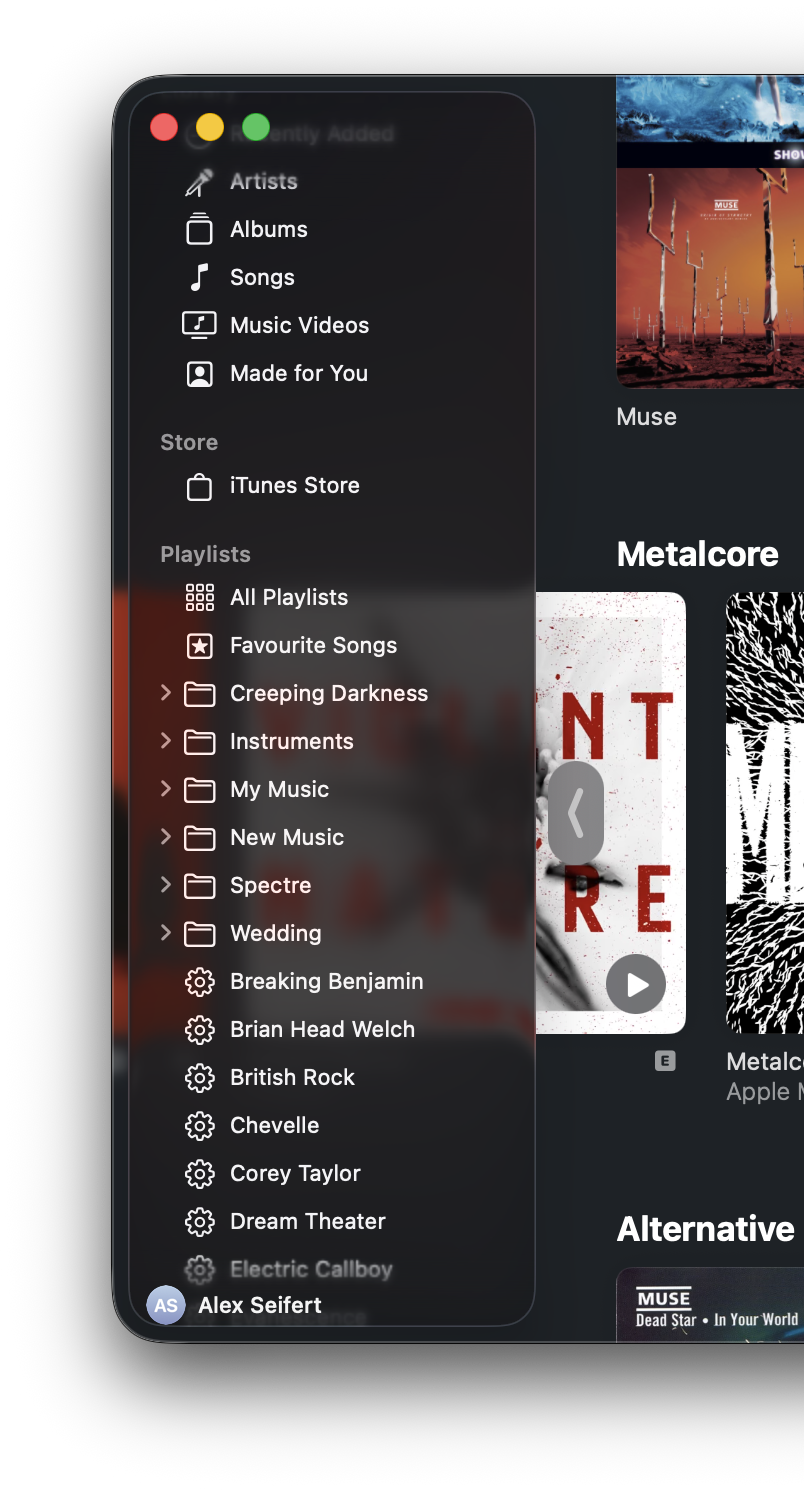This screenshot has width=804, height=1491.
Task: Expand the Instruments playlist folder
Action: [166, 741]
